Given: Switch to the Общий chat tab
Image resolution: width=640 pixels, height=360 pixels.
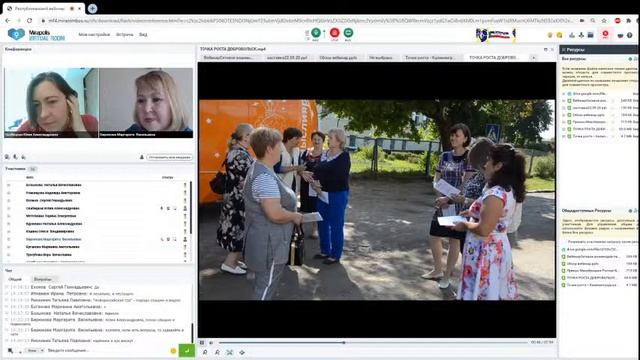Looking at the screenshot, I should point(15,279).
